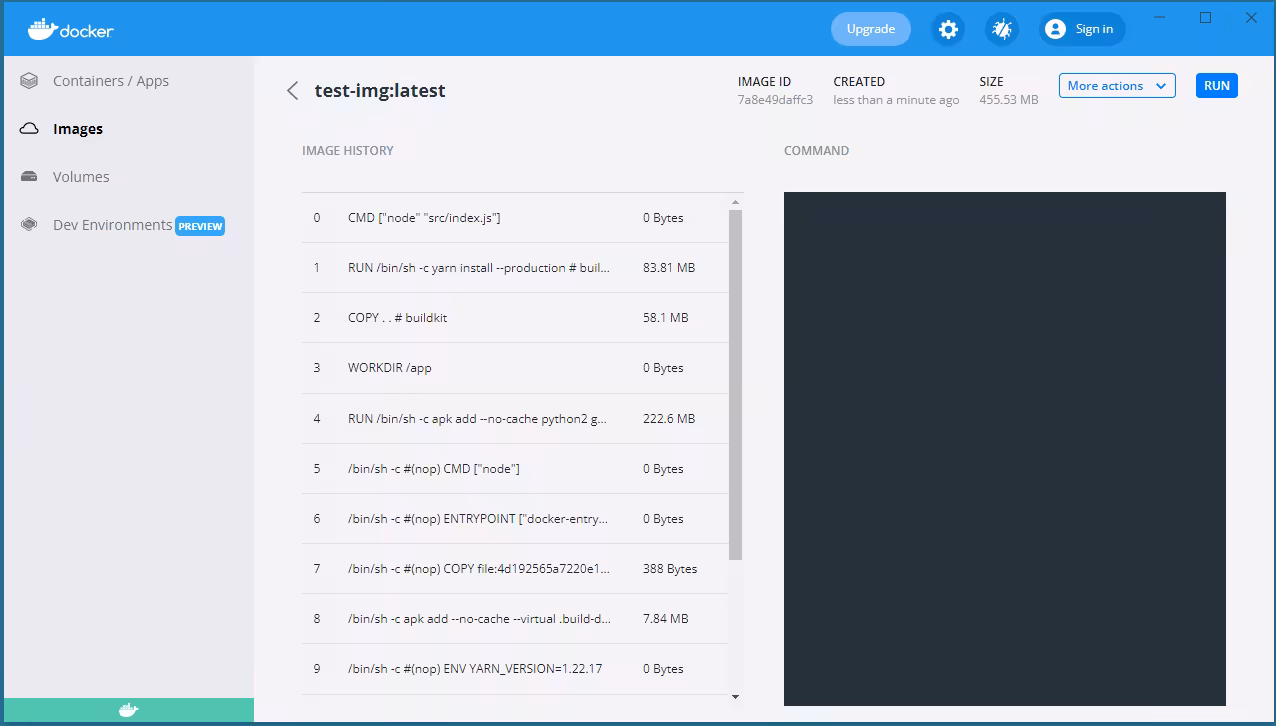Click the 'less than a minute ago' text
Image resolution: width=1276 pixels, height=726 pixels.
[x=896, y=100]
